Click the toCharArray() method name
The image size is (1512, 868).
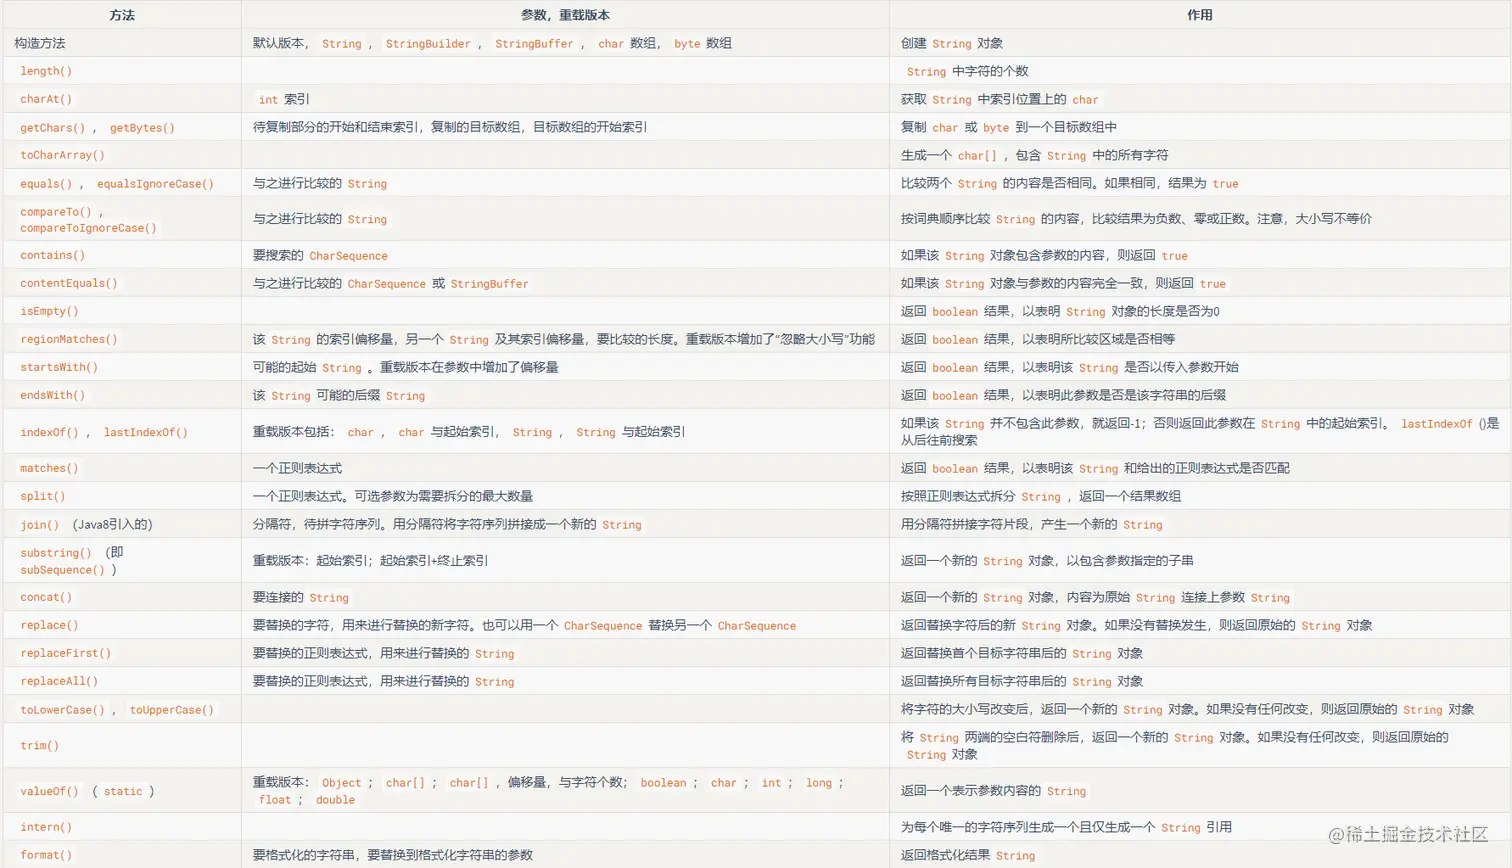tap(62, 155)
